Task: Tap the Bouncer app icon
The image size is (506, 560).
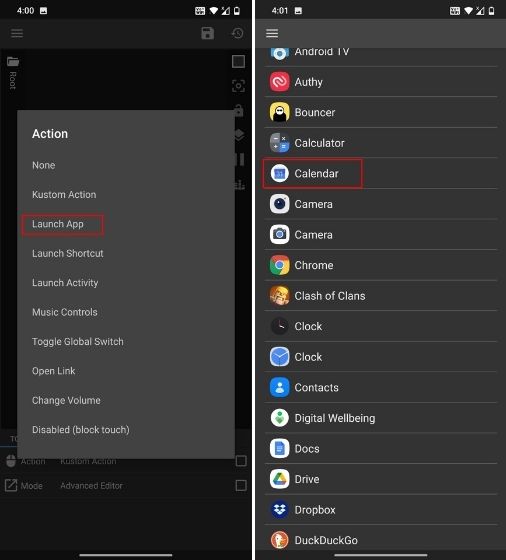Action: coord(279,112)
